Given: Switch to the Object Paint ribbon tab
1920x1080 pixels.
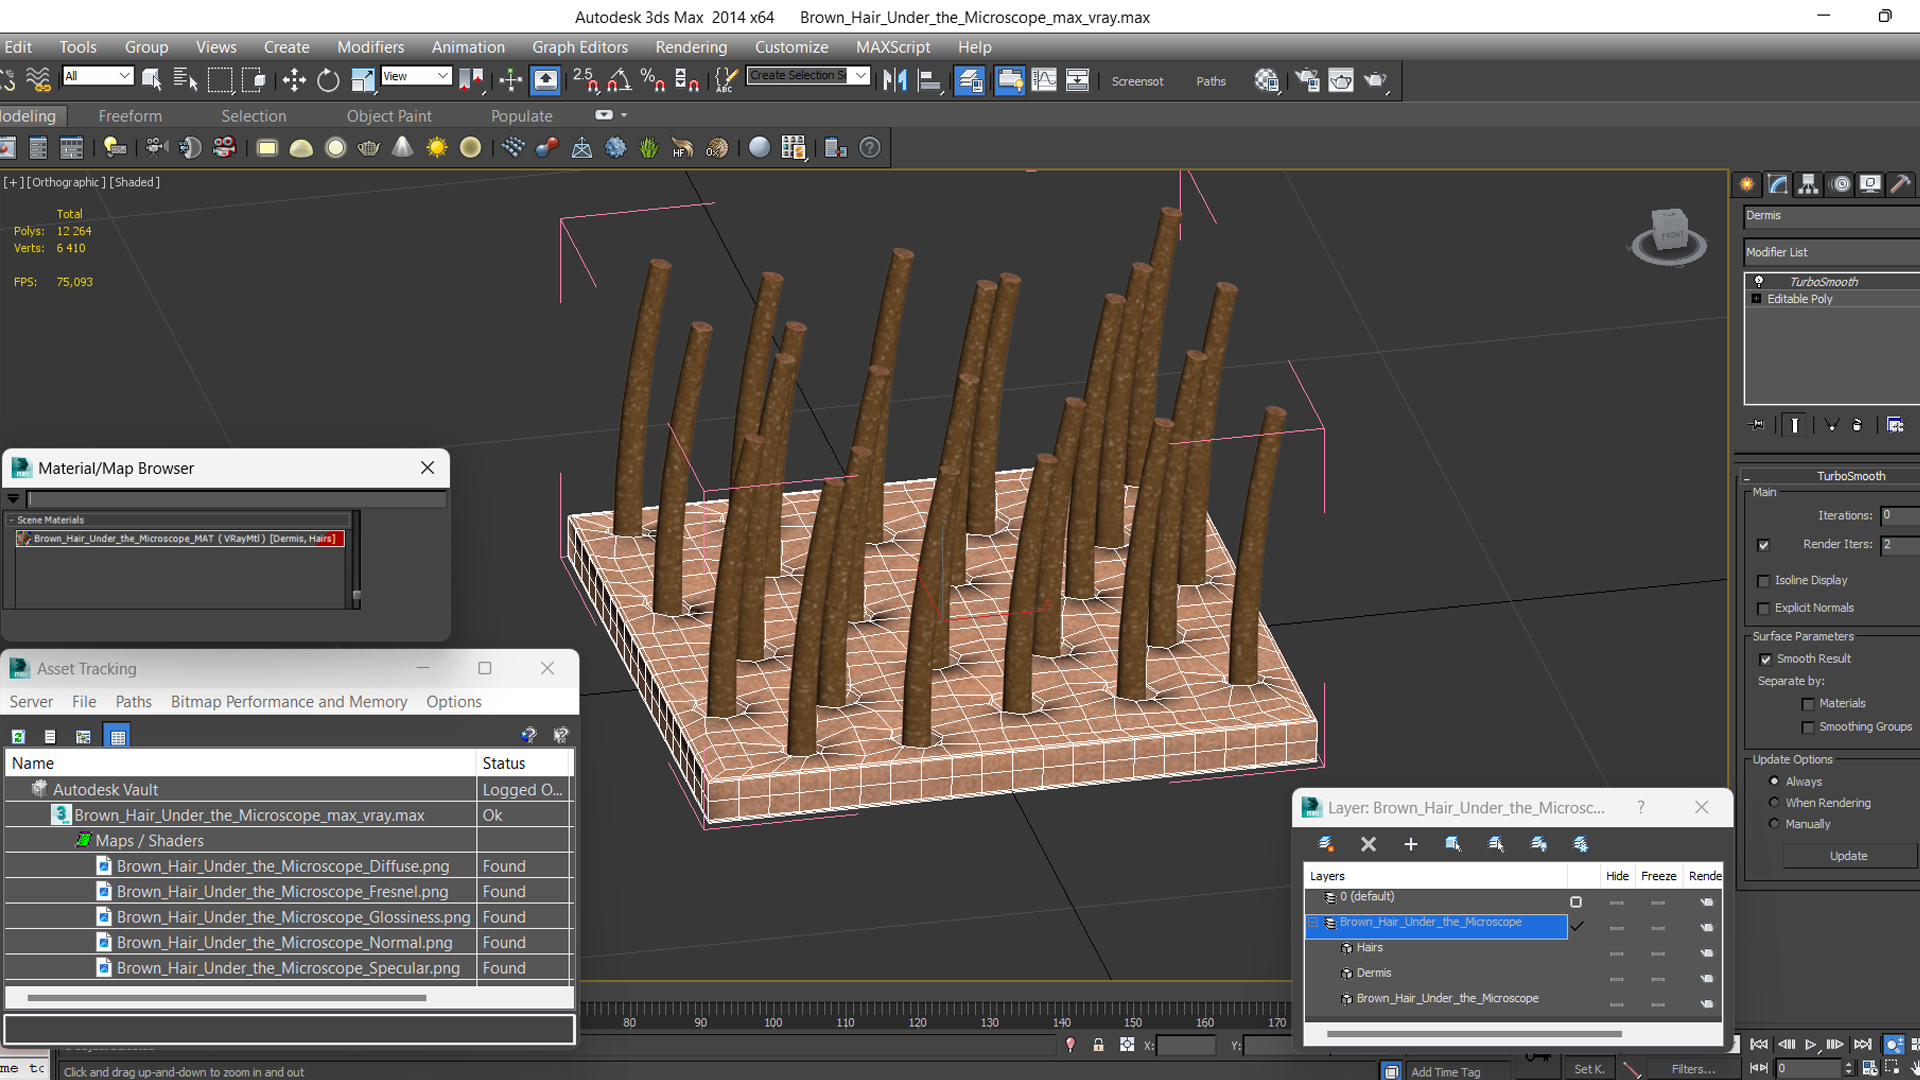Looking at the screenshot, I should (389, 116).
